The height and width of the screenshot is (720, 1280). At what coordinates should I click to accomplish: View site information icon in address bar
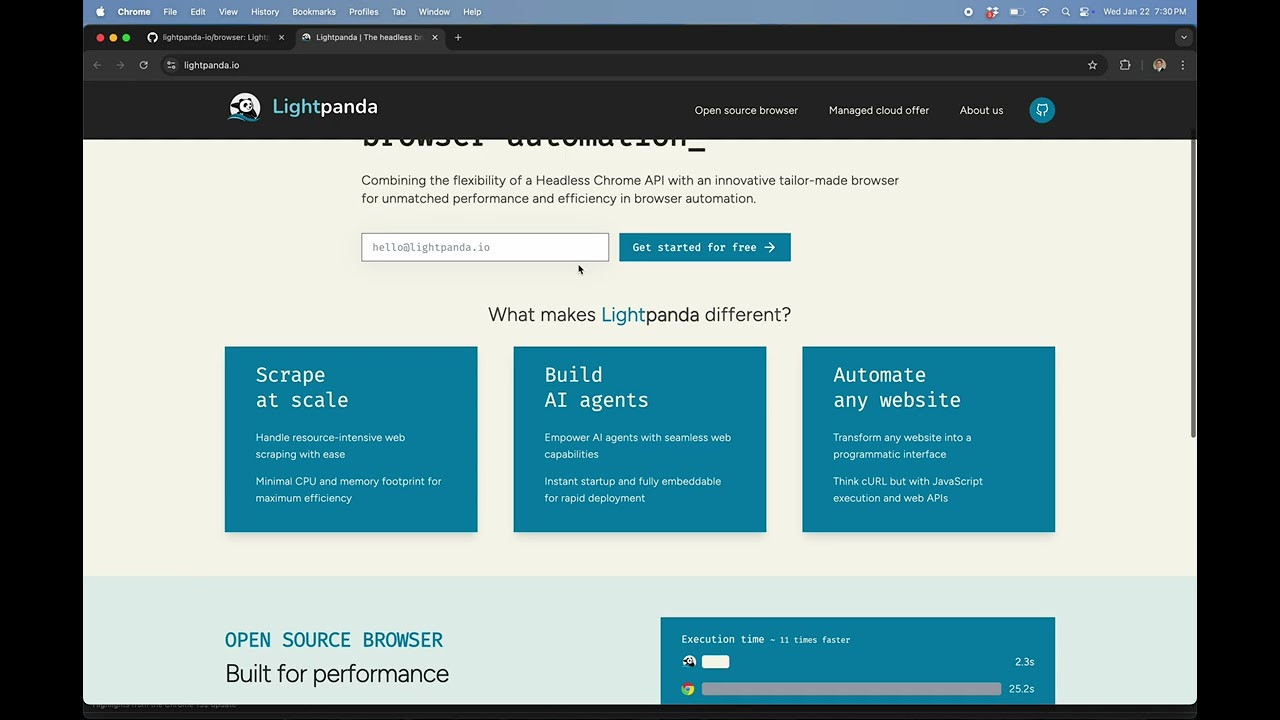click(171, 65)
